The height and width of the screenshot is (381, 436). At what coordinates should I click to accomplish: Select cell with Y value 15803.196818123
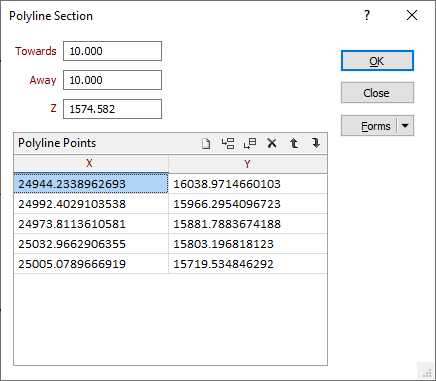[x=248, y=244]
